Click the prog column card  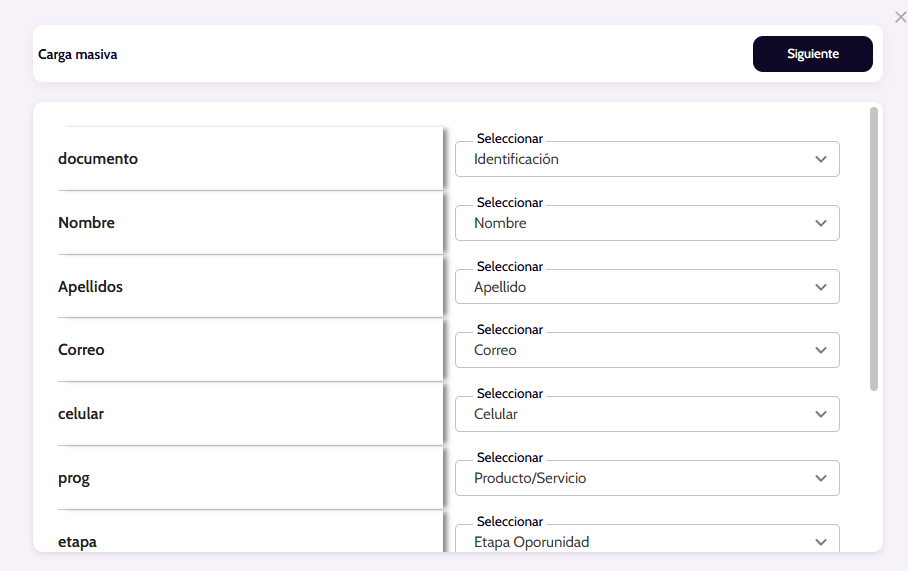pos(250,478)
